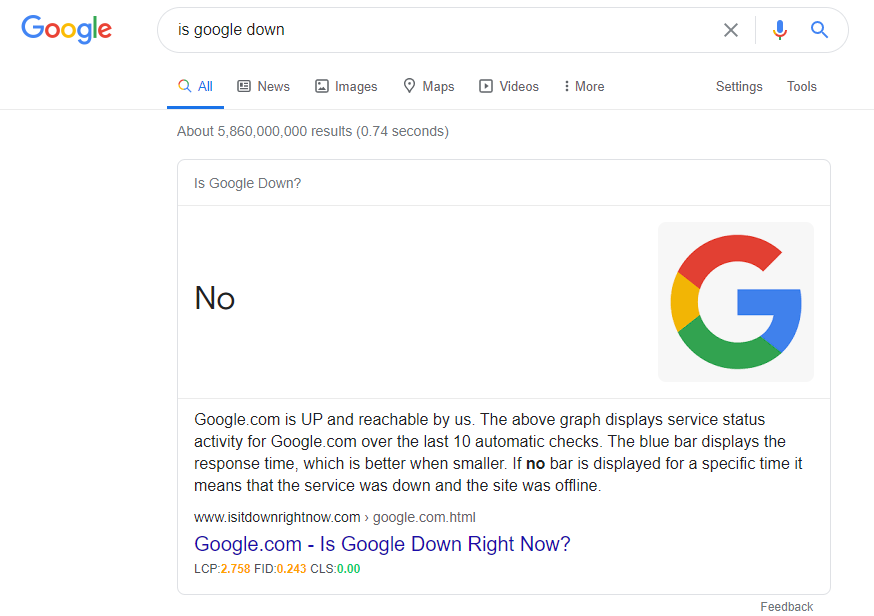
Task: Click the CLS value 0.00
Action: click(x=348, y=569)
